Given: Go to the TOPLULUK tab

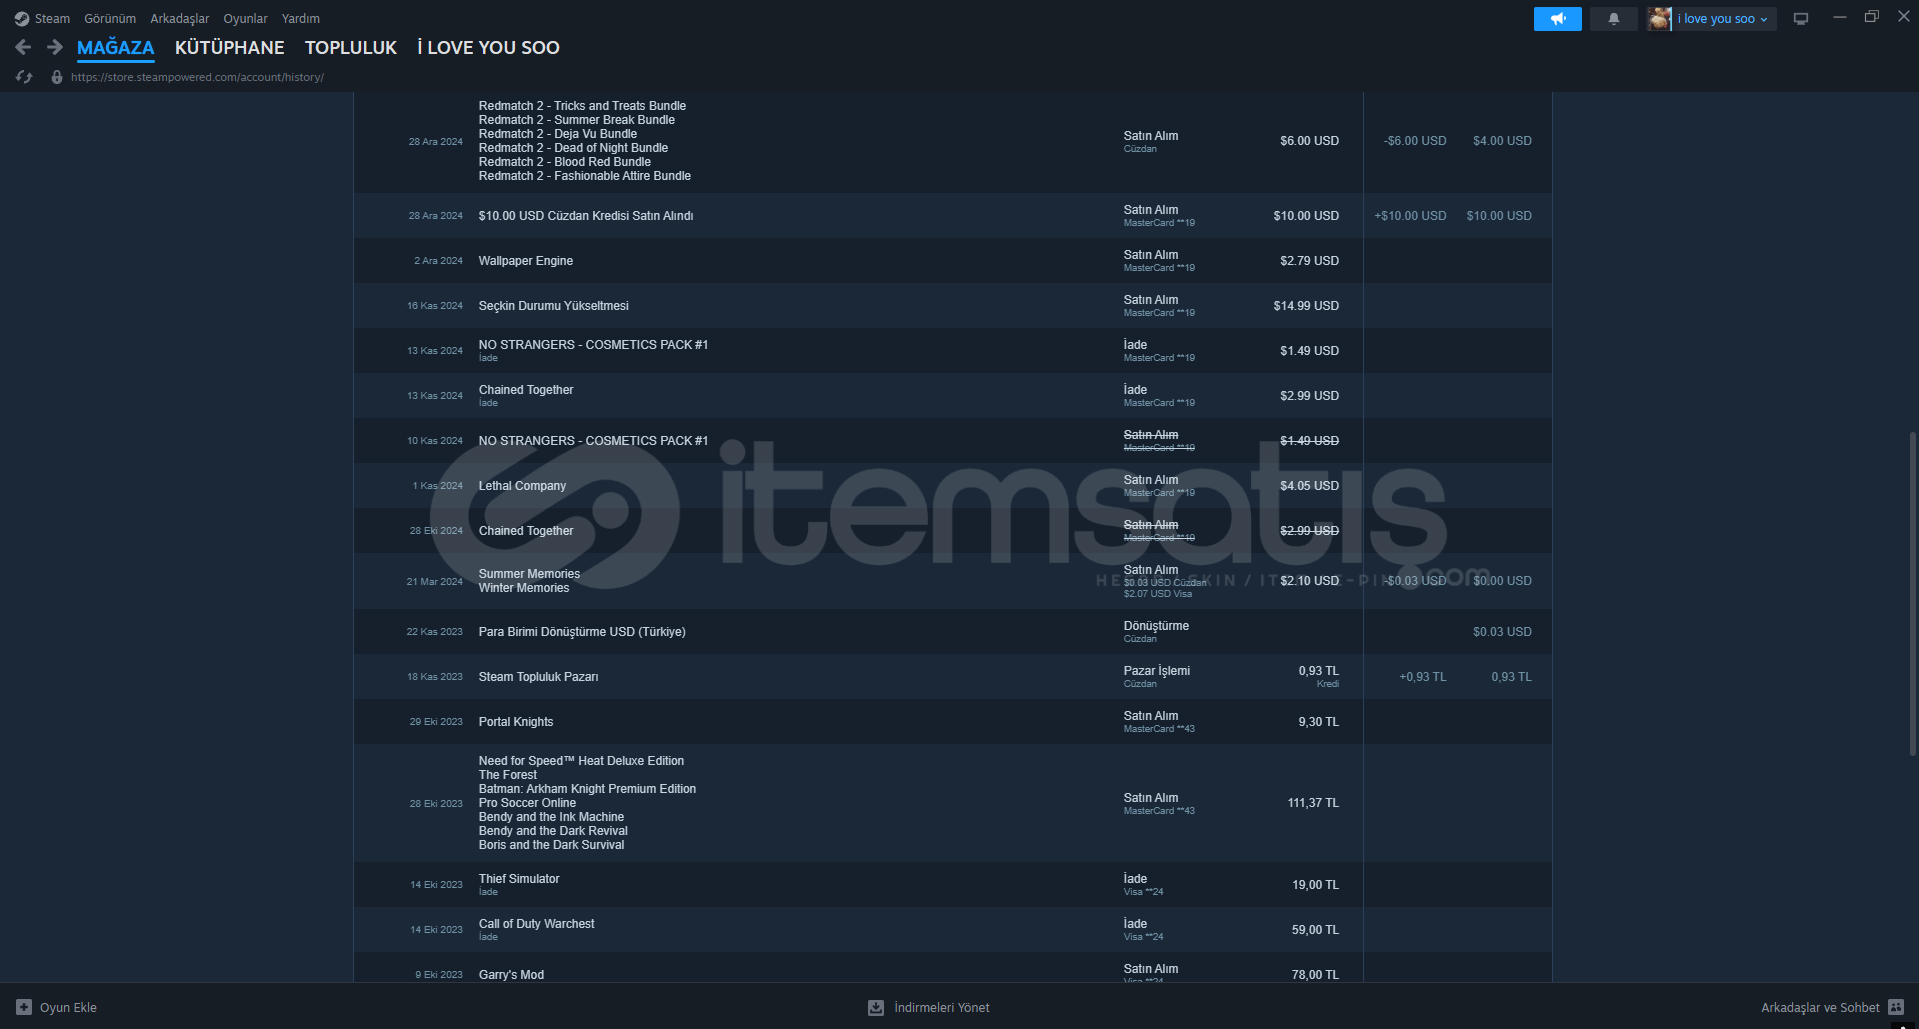Looking at the screenshot, I should (350, 47).
